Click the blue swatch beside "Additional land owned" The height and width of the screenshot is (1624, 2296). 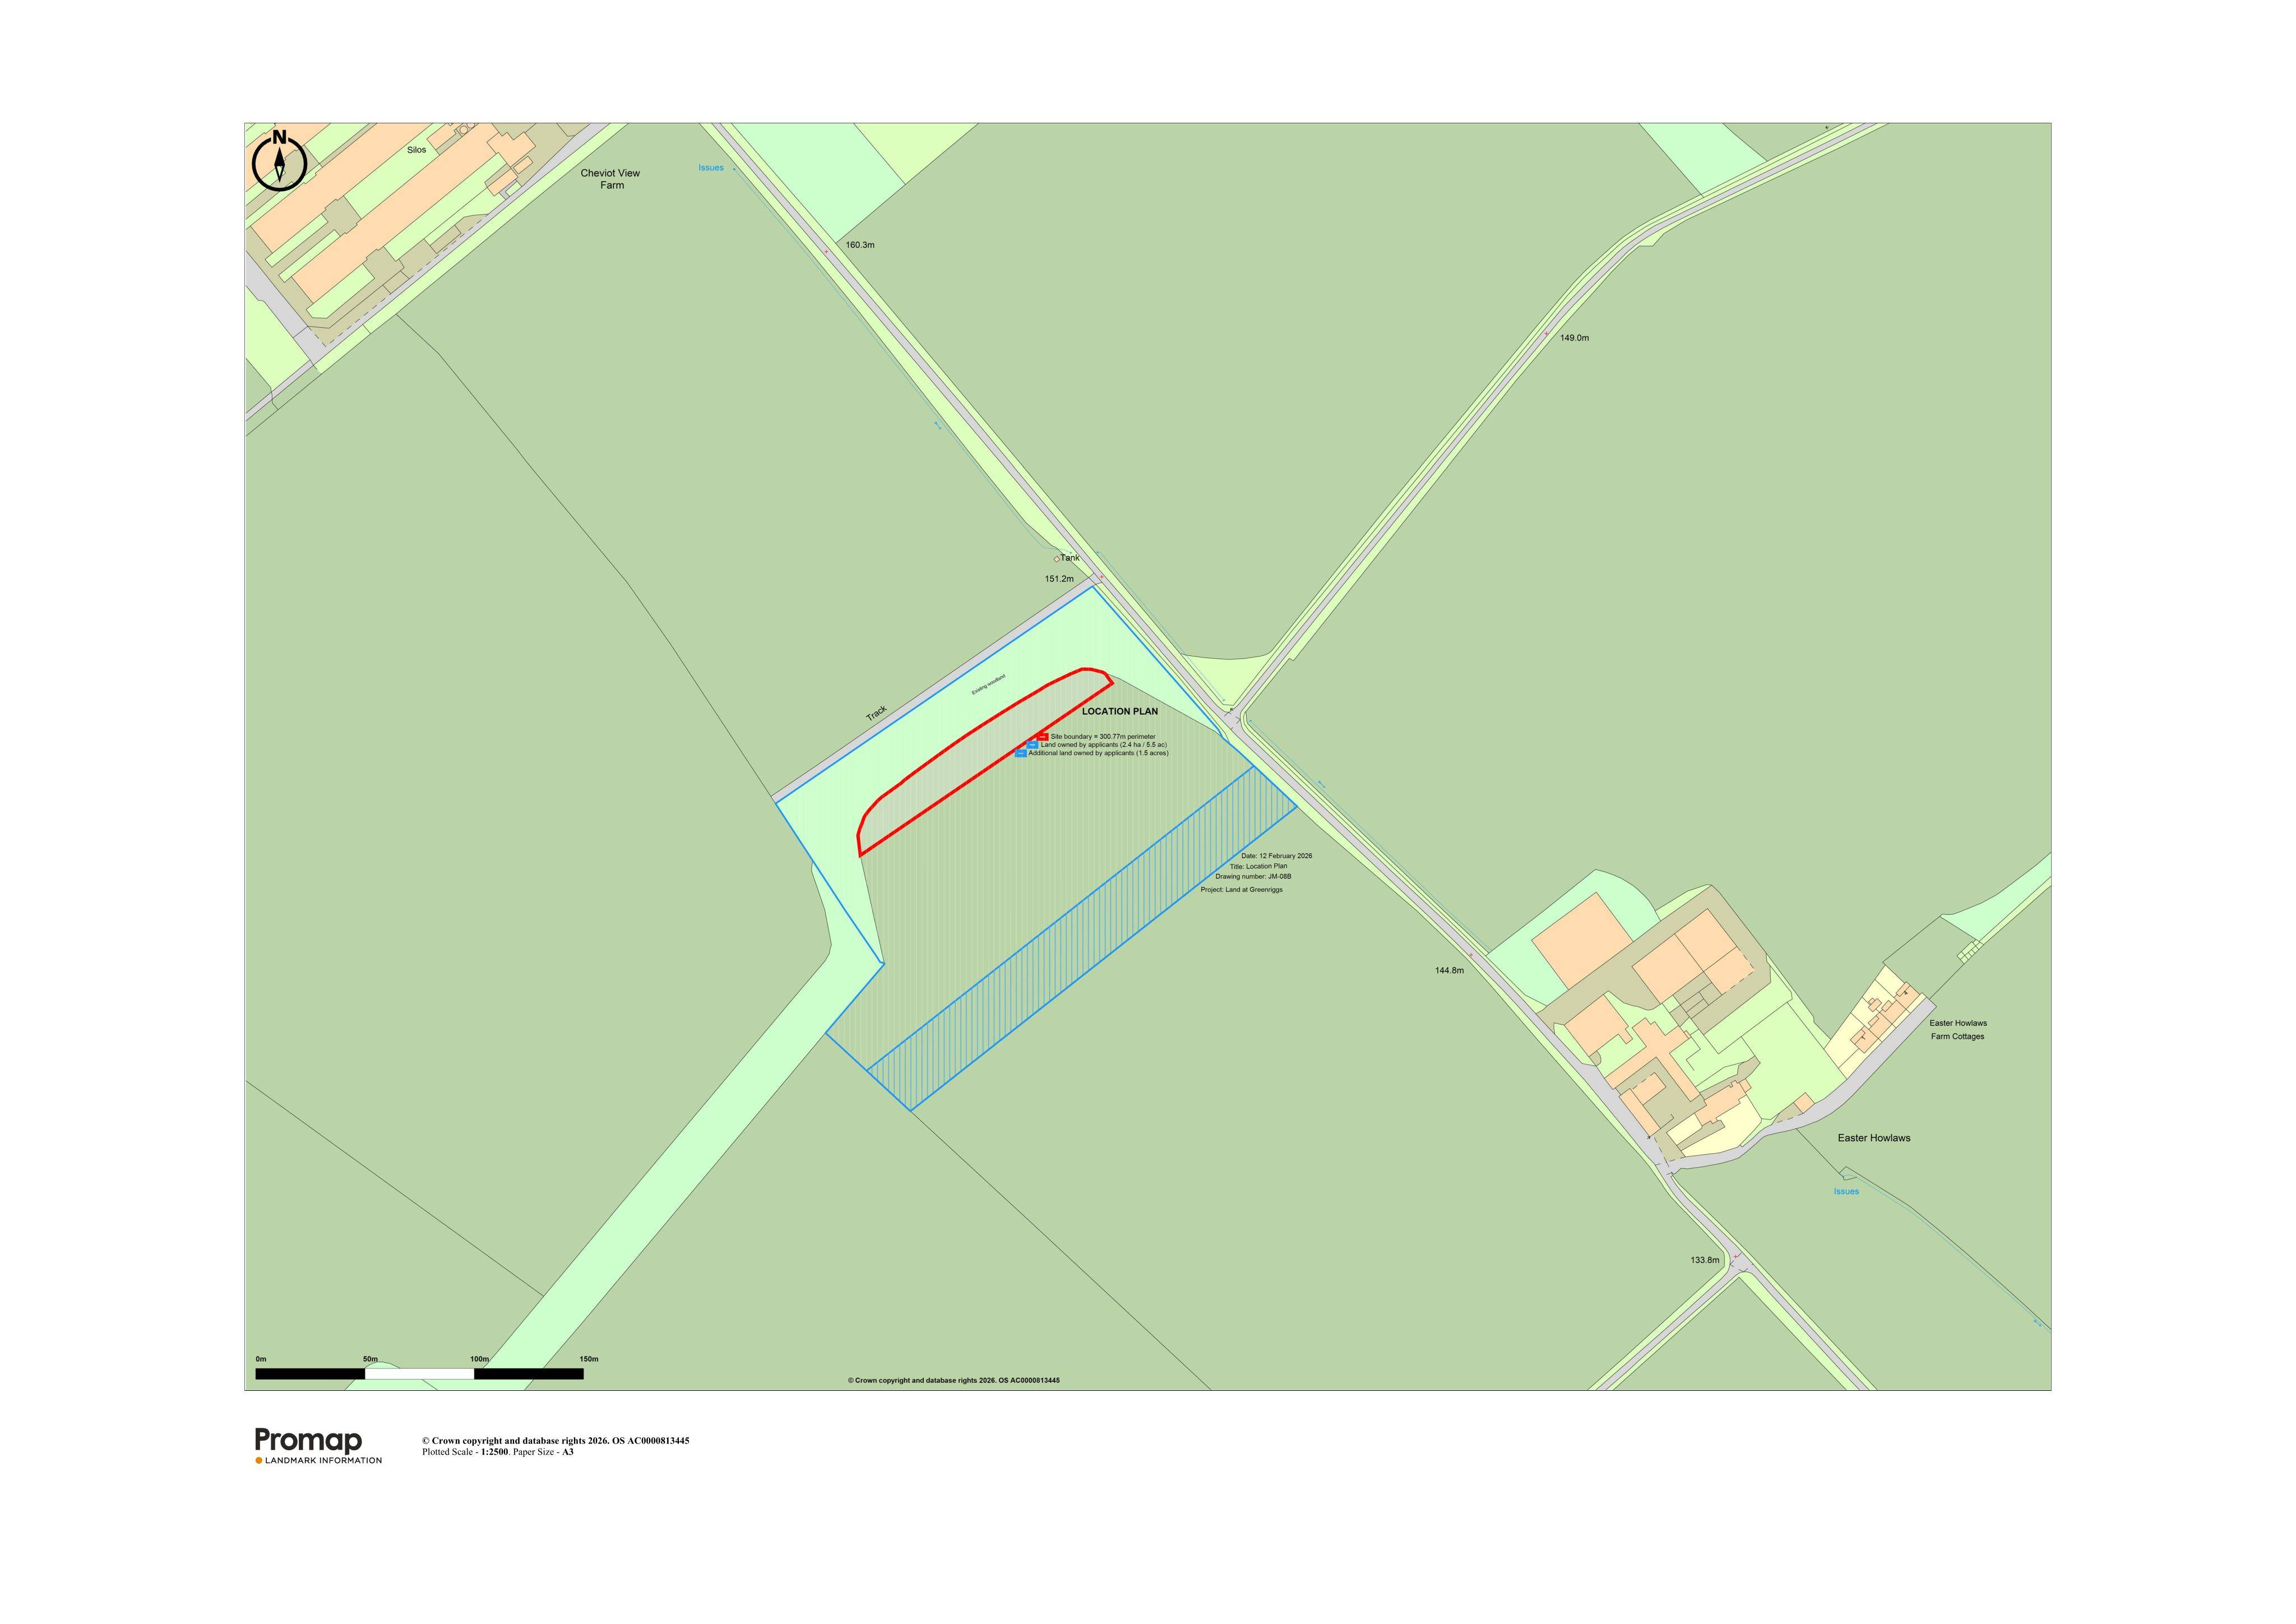[x=1021, y=753]
